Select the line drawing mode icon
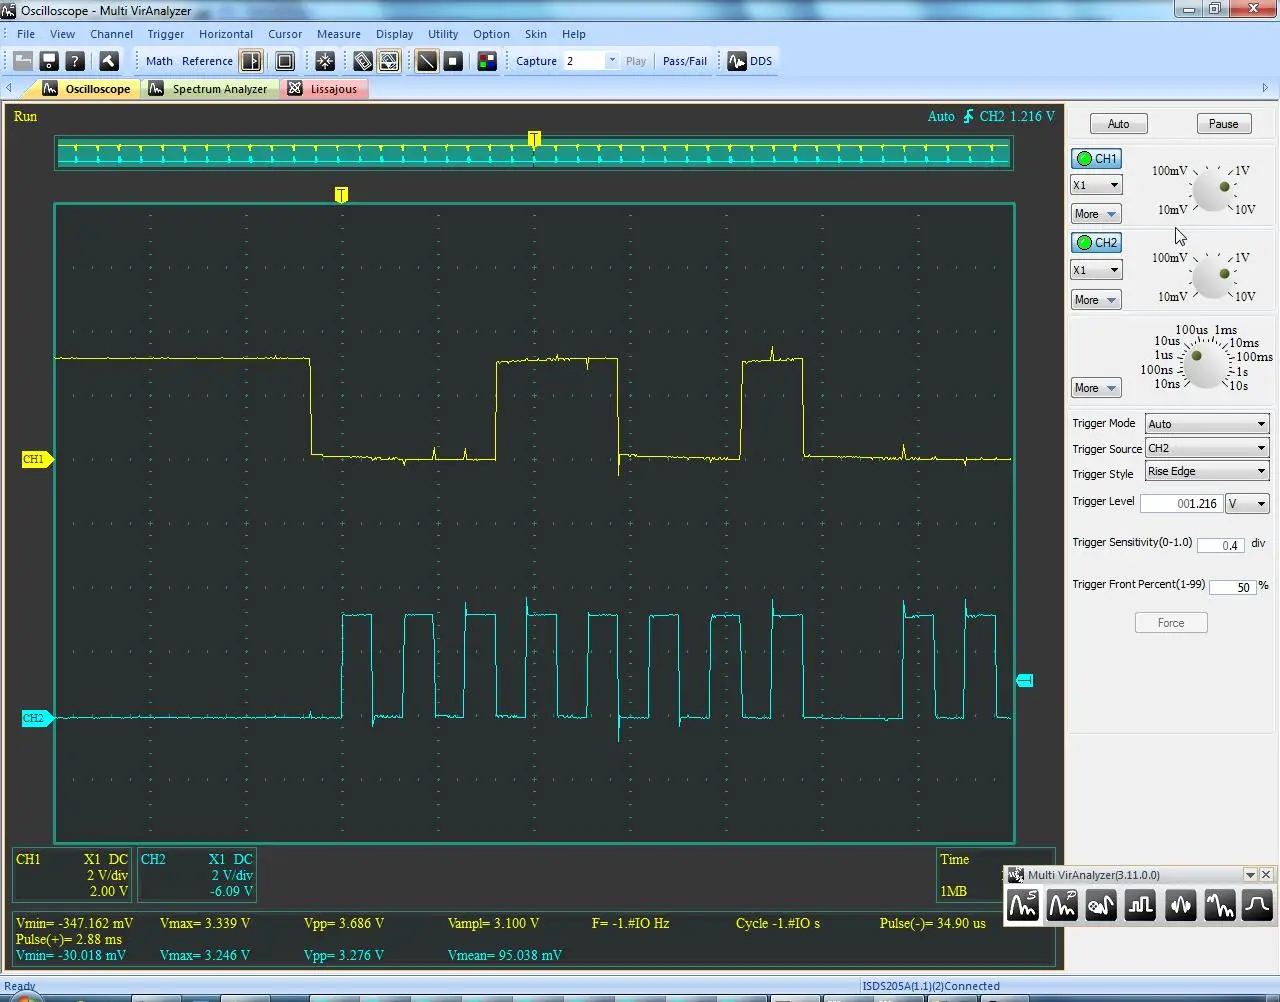Image resolution: width=1280 pixels, height=1002 pixels. tap(427, 61)
